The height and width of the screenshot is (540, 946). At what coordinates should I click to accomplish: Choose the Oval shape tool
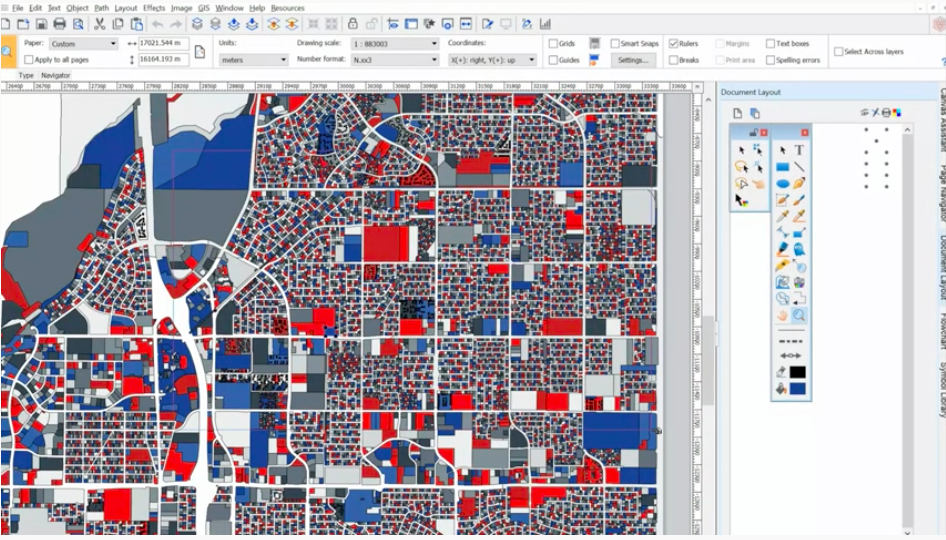[x=782, y=184]
